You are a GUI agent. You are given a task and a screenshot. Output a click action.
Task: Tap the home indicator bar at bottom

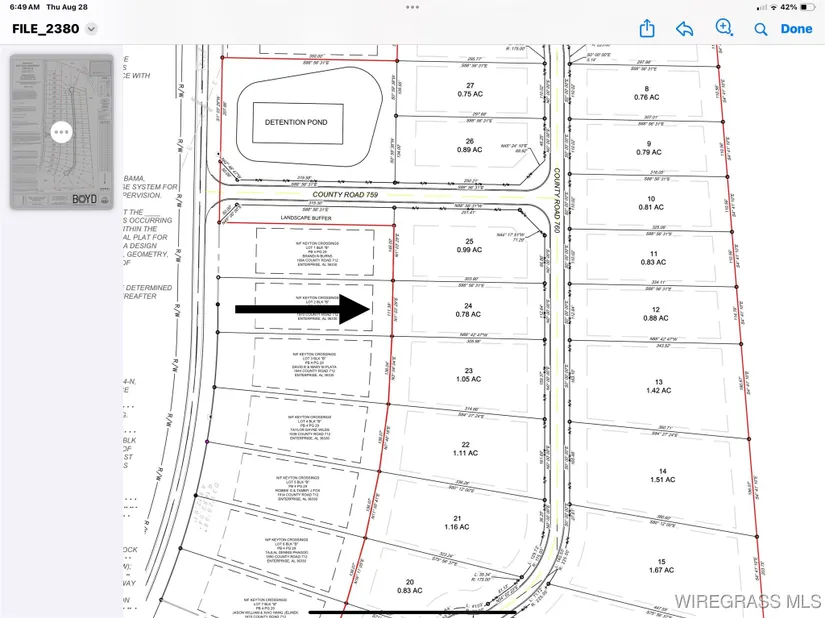(412, 612)
